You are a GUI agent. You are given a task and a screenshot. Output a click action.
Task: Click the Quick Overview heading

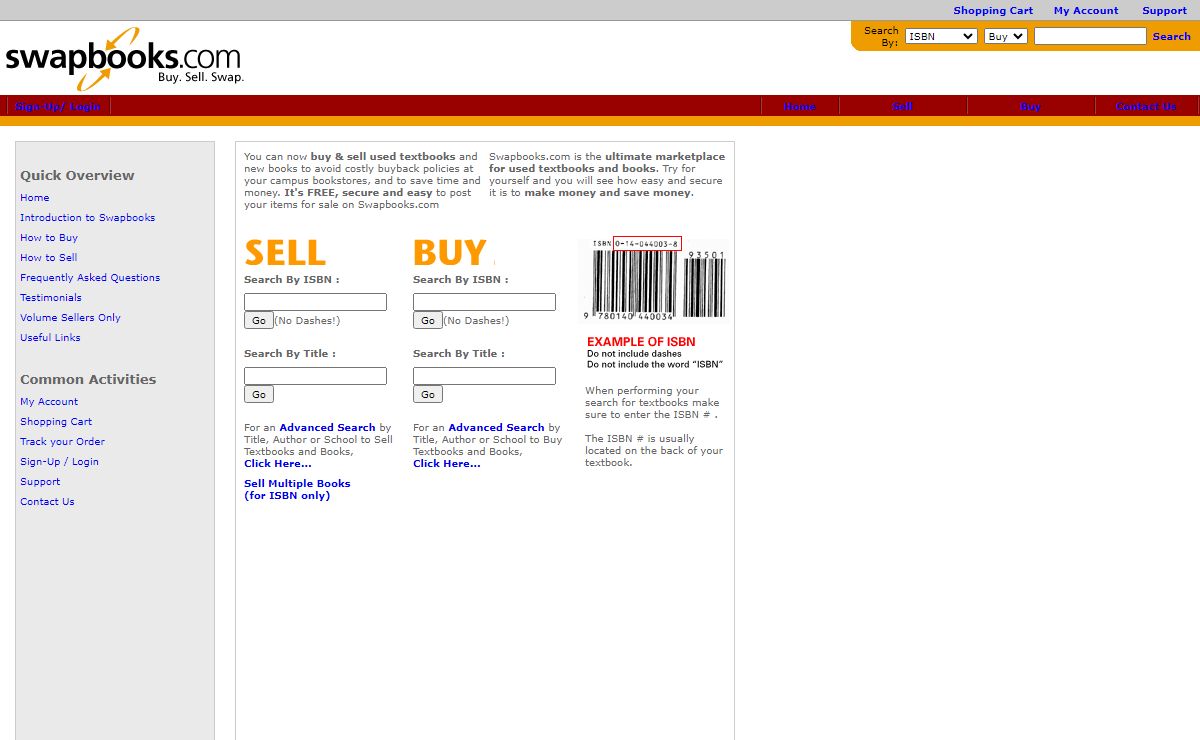[77, 175]
